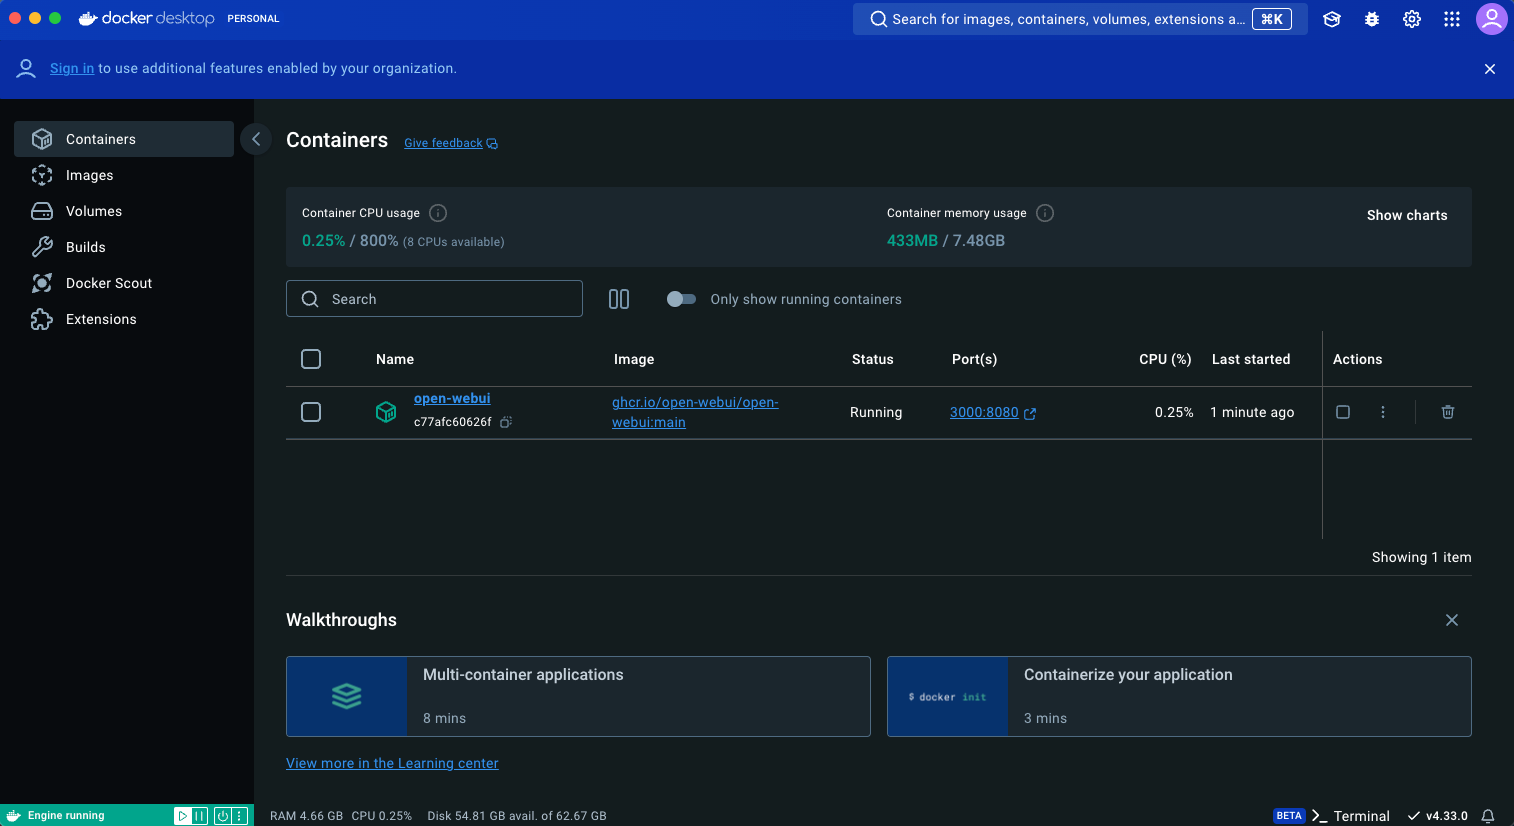
Task: Open the ghcr.io/open-webui image link
Action: (x=695, y=412)
